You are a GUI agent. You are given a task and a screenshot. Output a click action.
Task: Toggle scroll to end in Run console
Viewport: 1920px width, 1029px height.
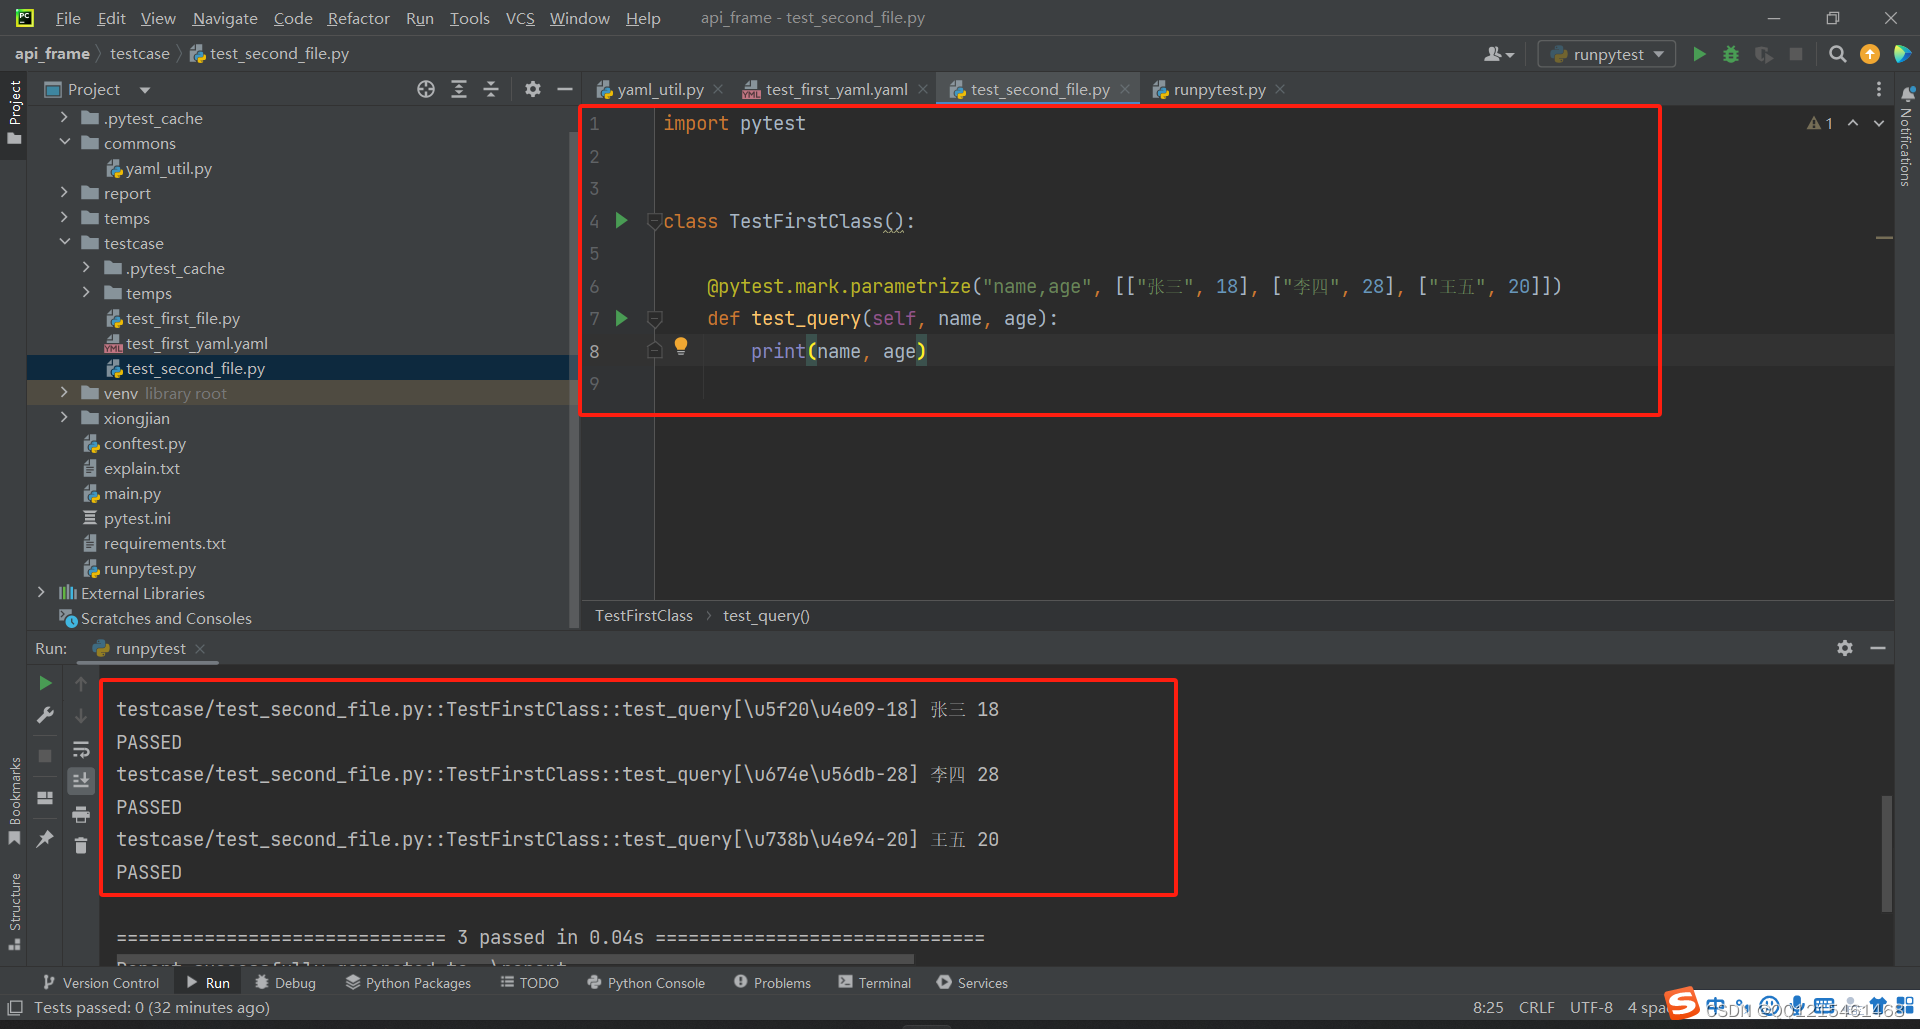tap(81, 780)
